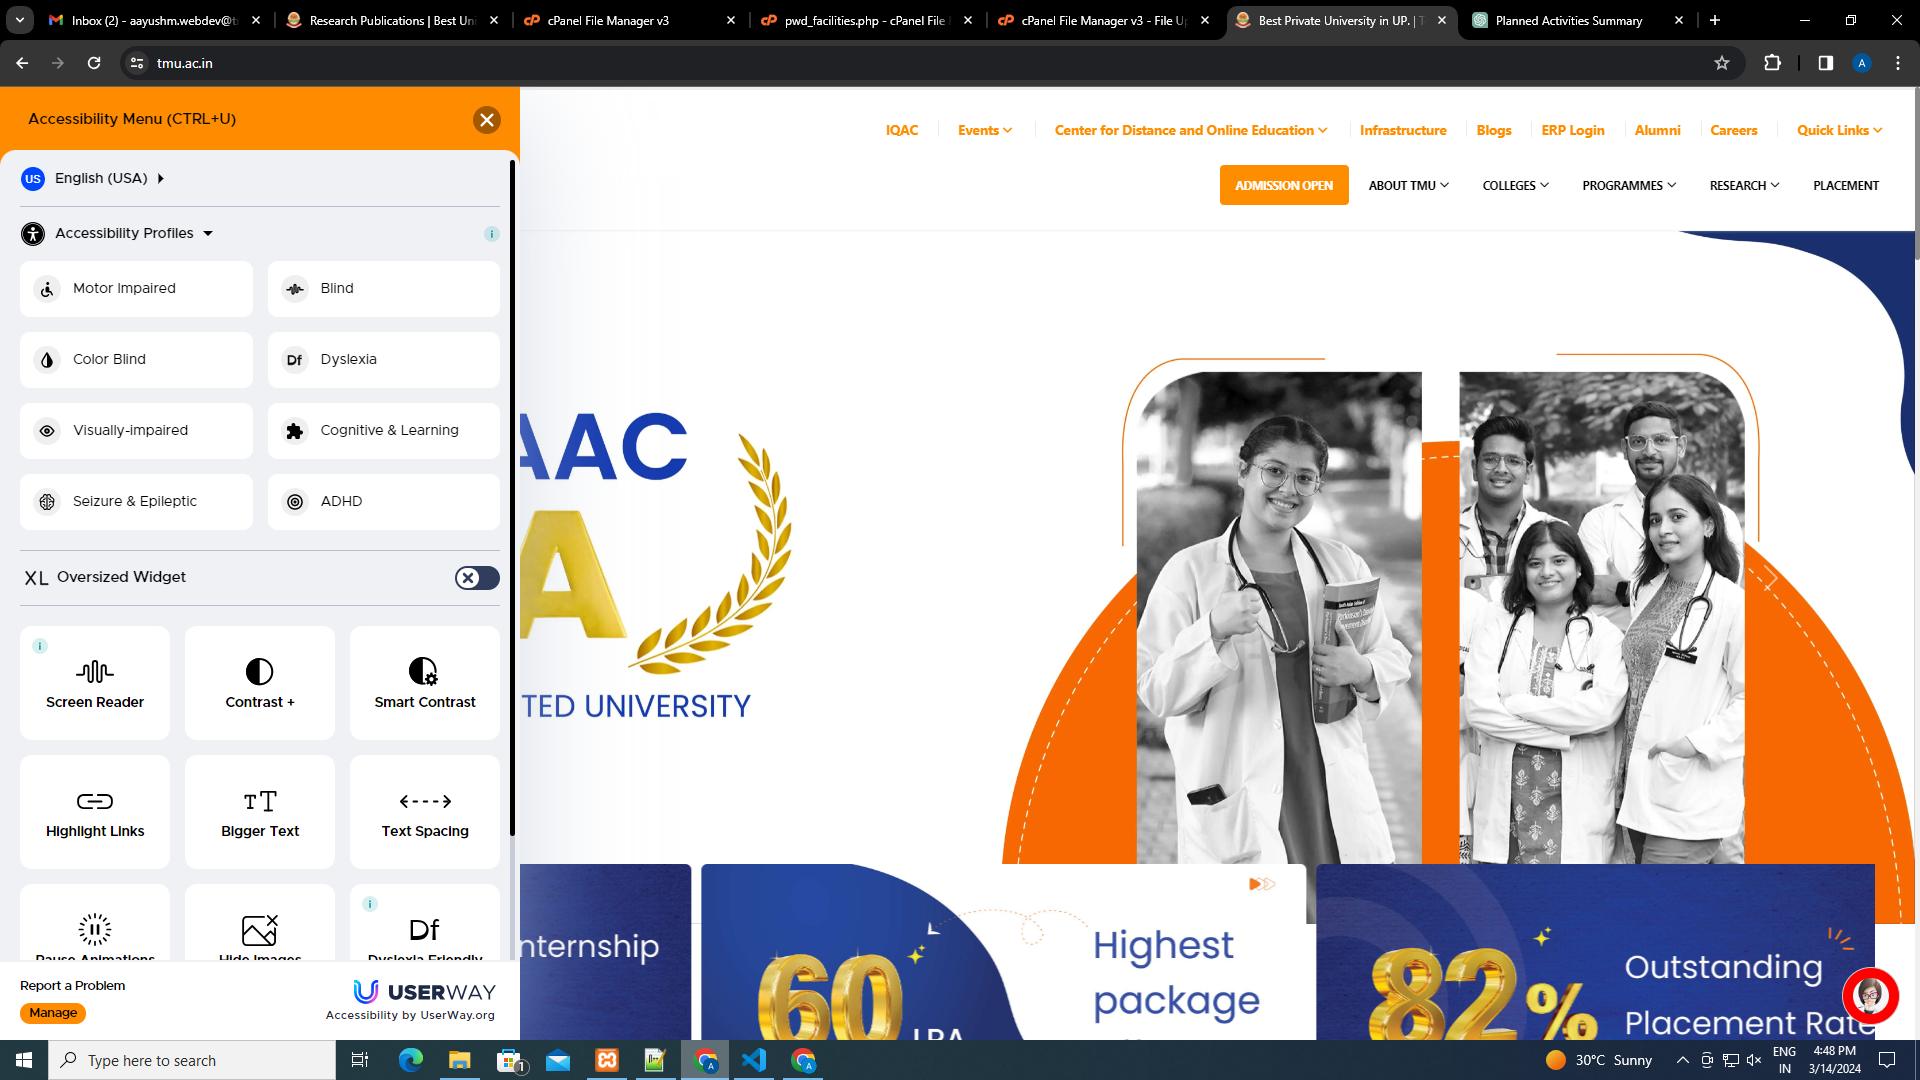The width and height of the screenshot is (1920, 1080).
Task: Enable the Blind accessibility profile
Action: [384, 289]
